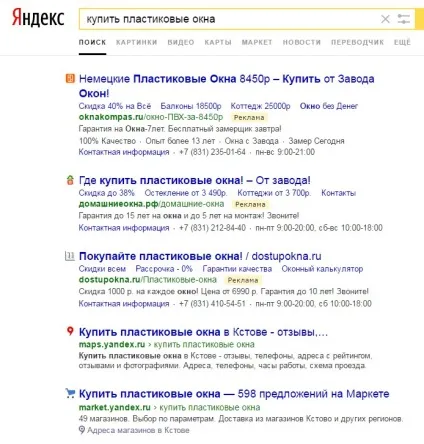Open 'Немецкие Пластиковые Окна 8450р' result
The height and width of the screenshot is (444, 424).
coord(226,86)
